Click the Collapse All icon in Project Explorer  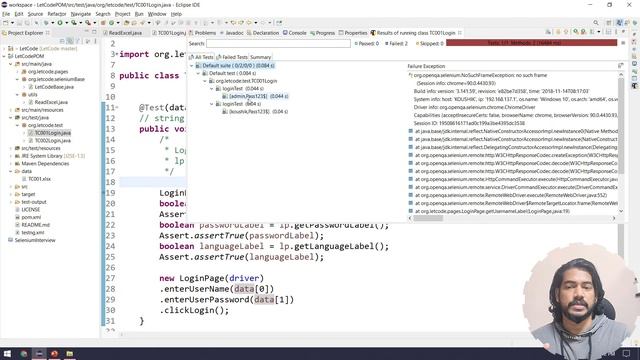click(62, 41)
